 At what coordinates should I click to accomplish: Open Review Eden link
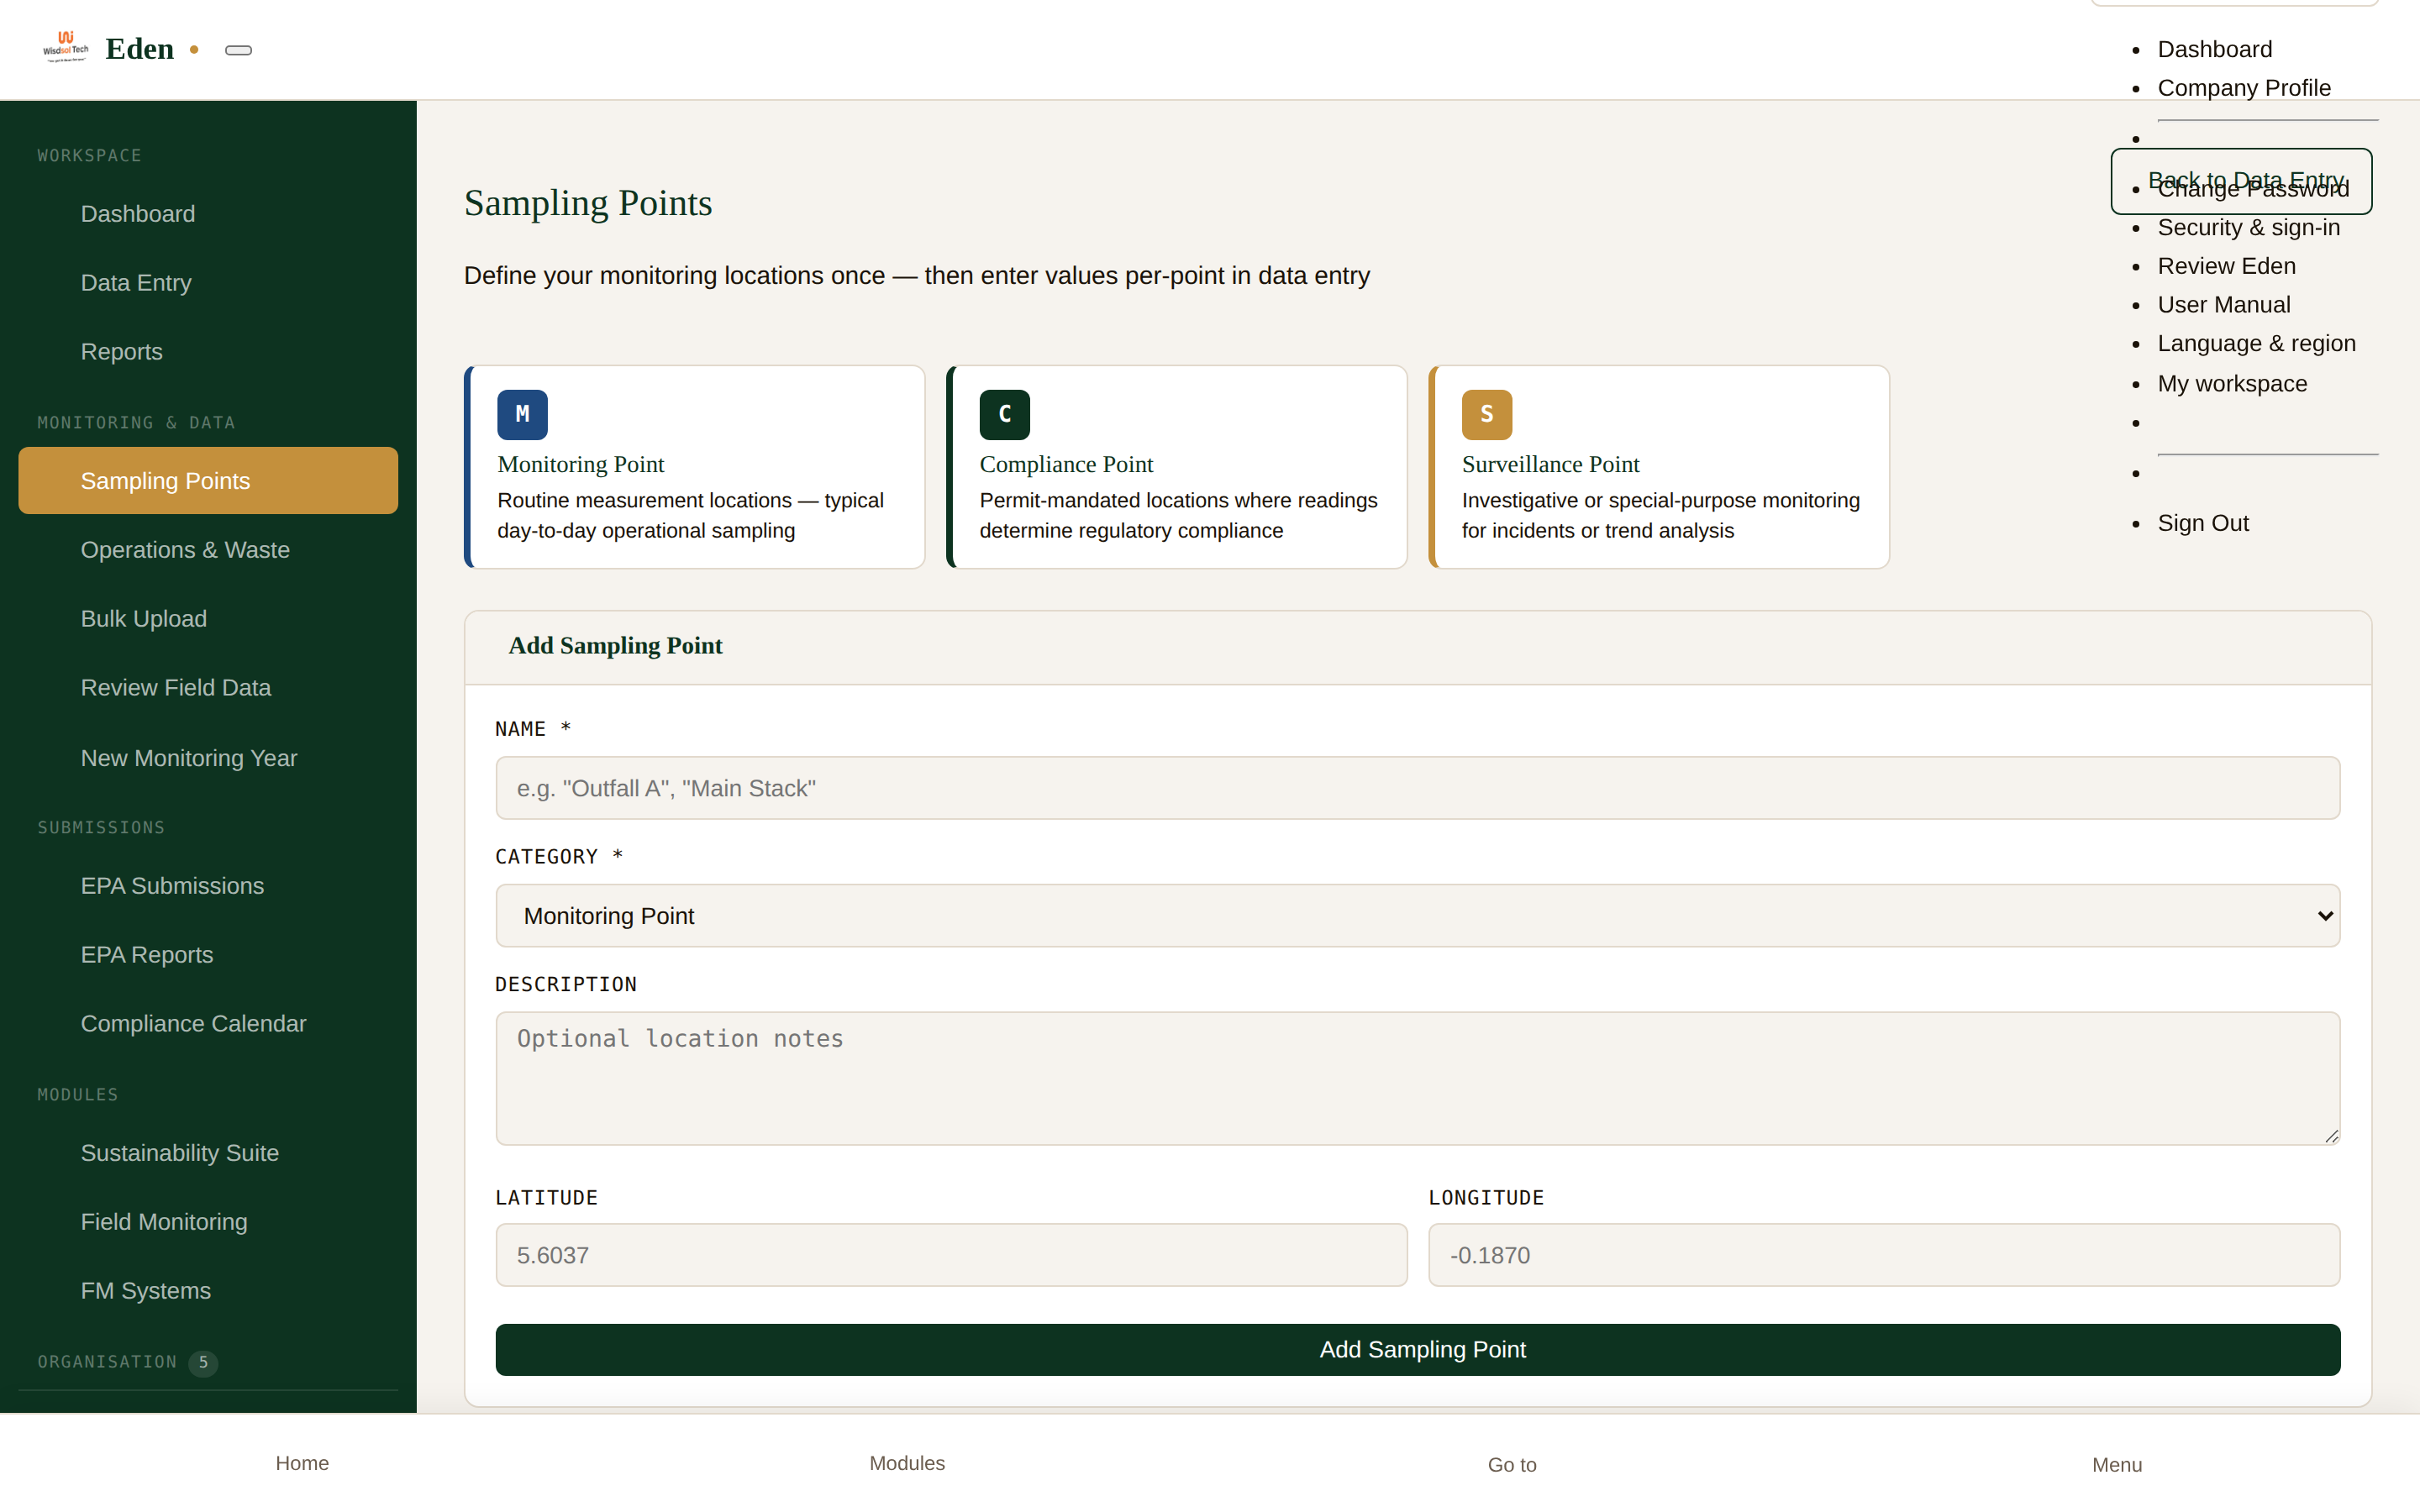click(x=2227, y=266)
